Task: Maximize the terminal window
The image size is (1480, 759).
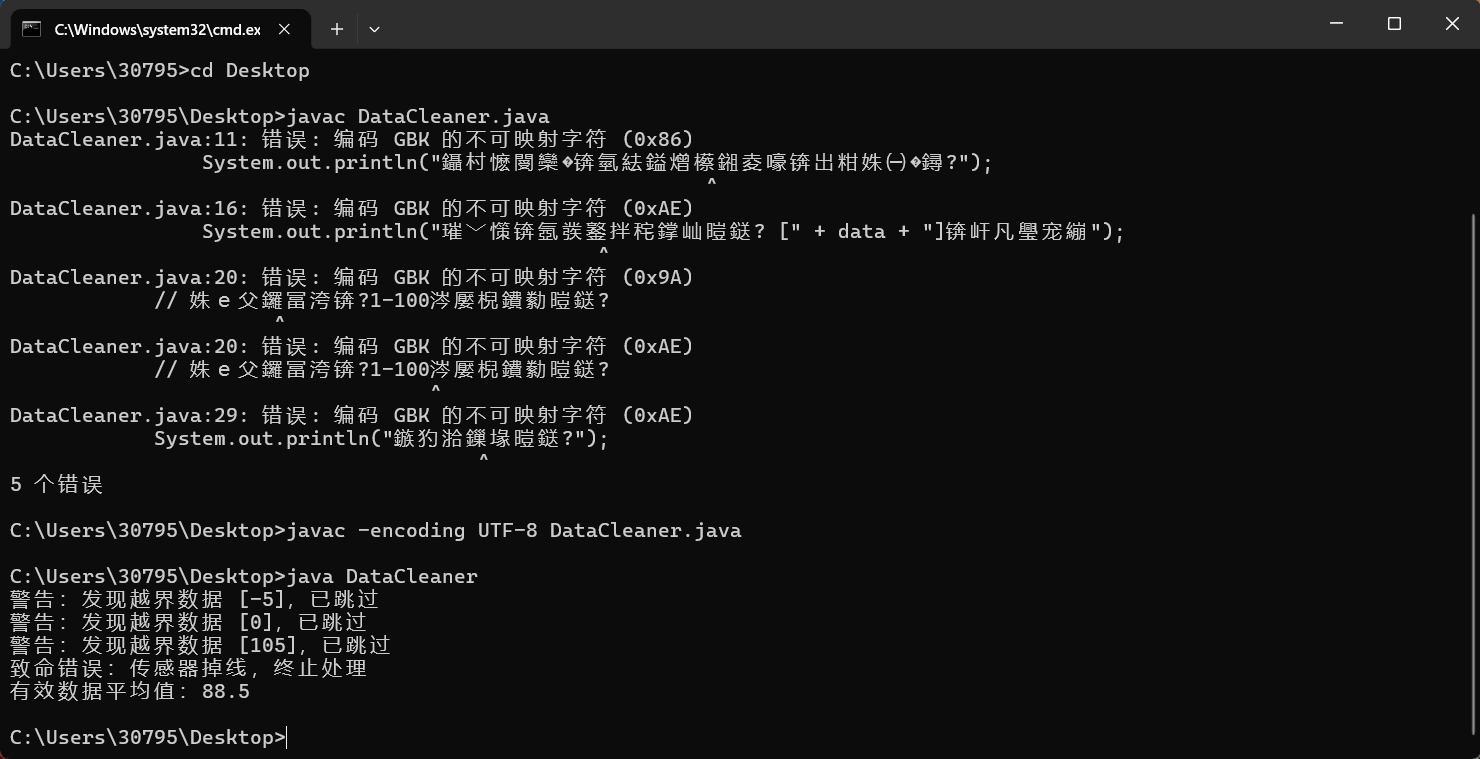Action: 1394,23
